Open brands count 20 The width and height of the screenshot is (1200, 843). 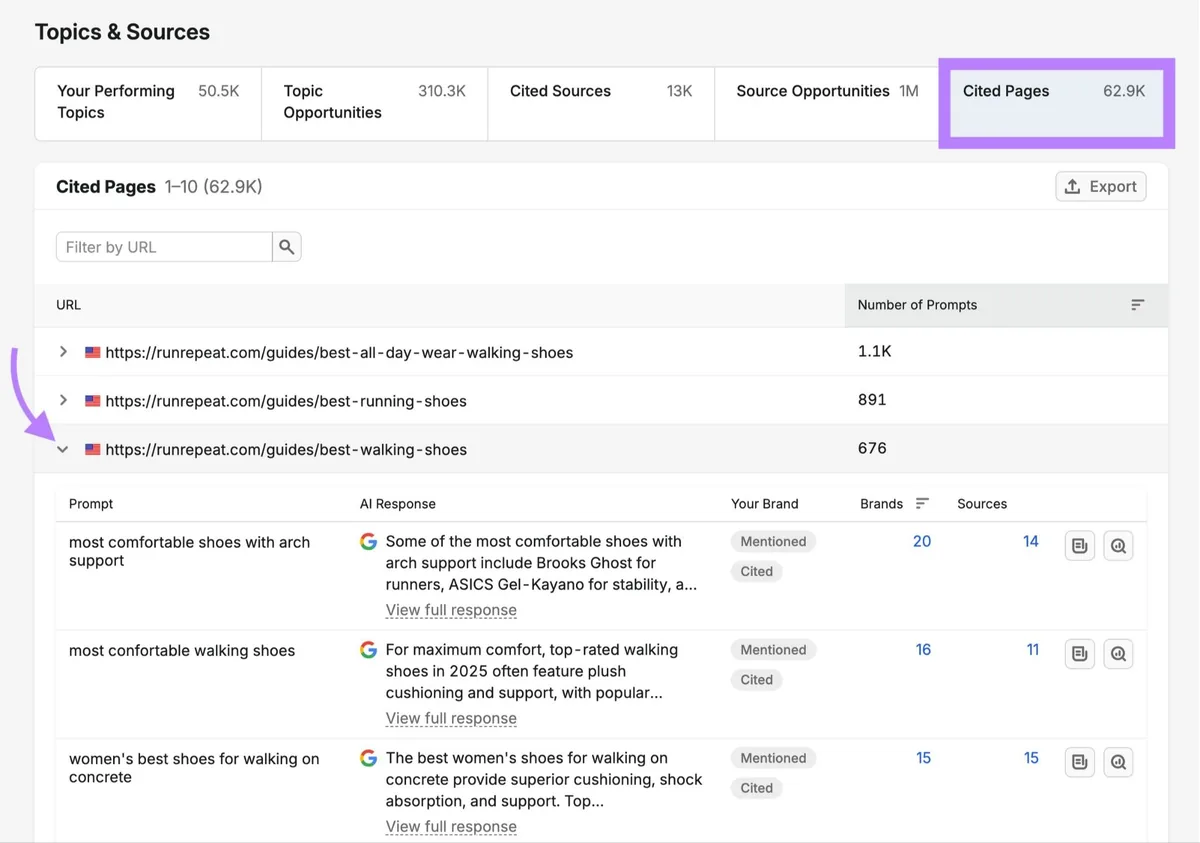click(x=922, y=541)
